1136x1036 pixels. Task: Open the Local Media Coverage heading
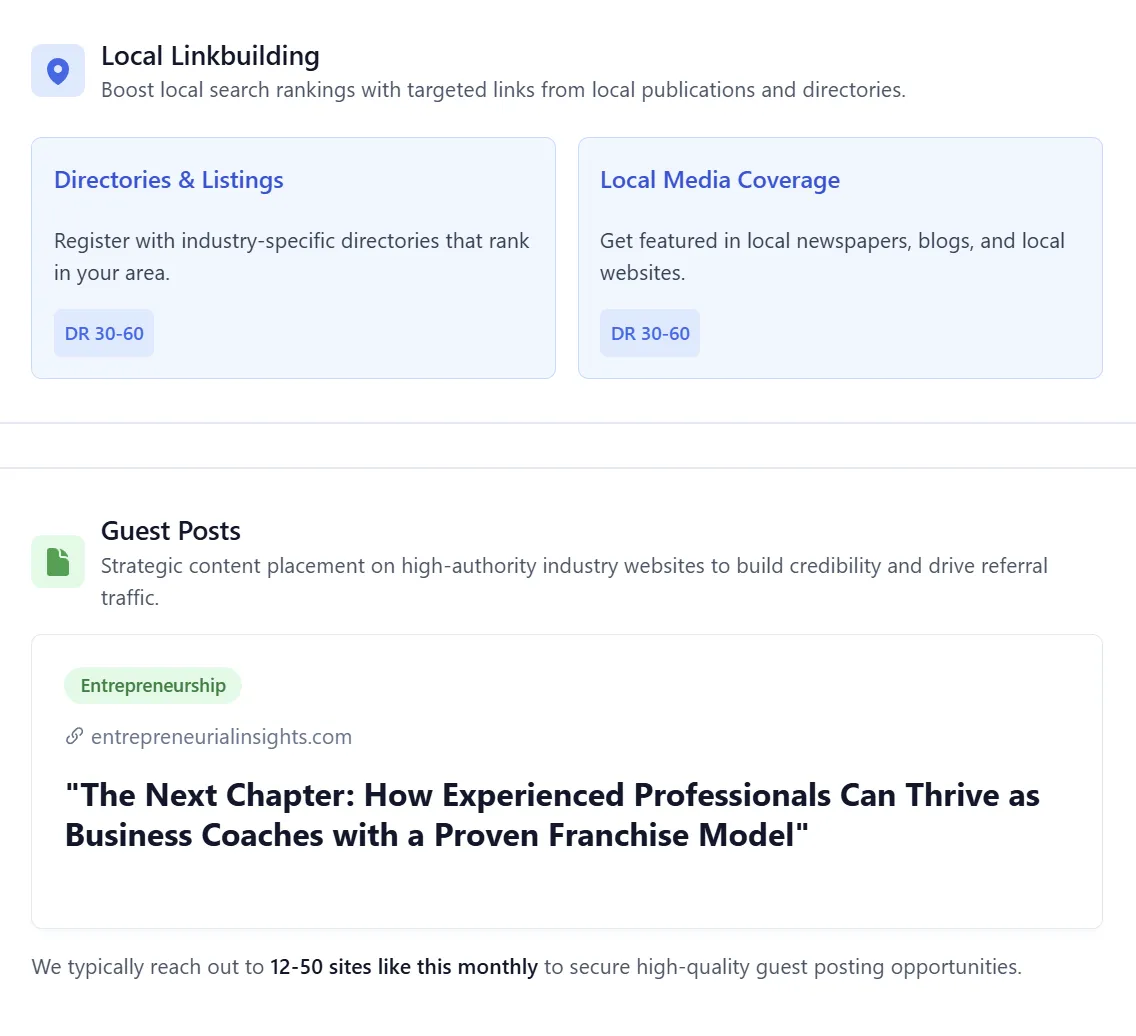(x=719, y=180)
